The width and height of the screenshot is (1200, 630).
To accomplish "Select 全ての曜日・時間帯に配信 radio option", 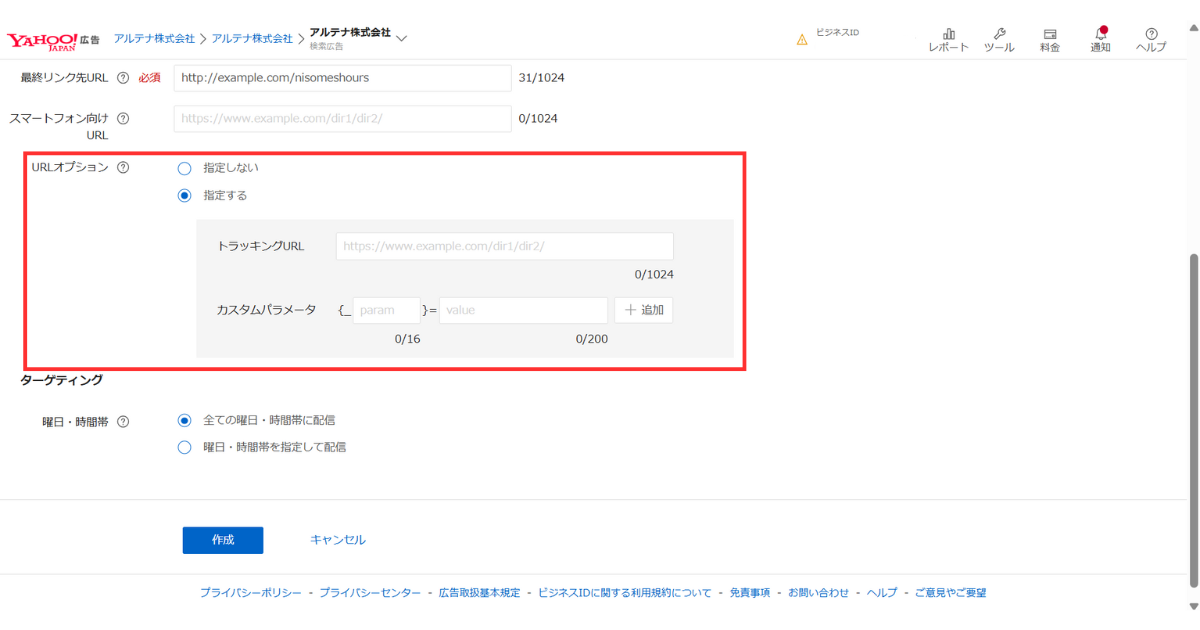I will [184, 421].
